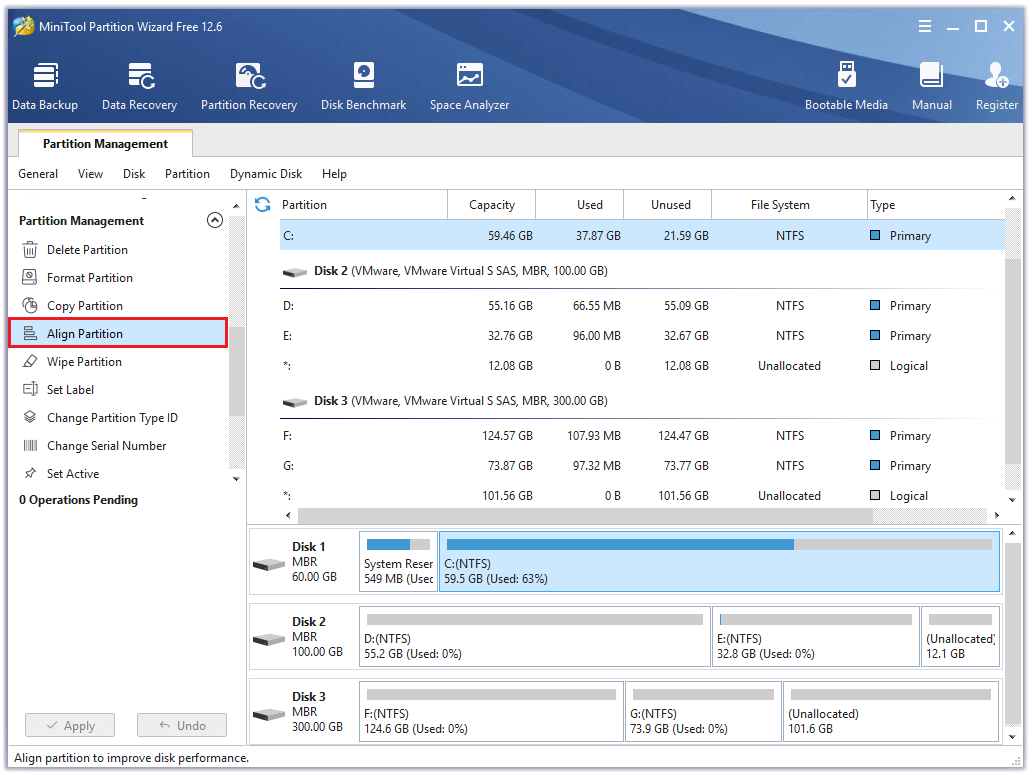This screenshot has height=775, width=1032.
Task: Click System Reserved block on Disk 1
Action: (398, 562)
